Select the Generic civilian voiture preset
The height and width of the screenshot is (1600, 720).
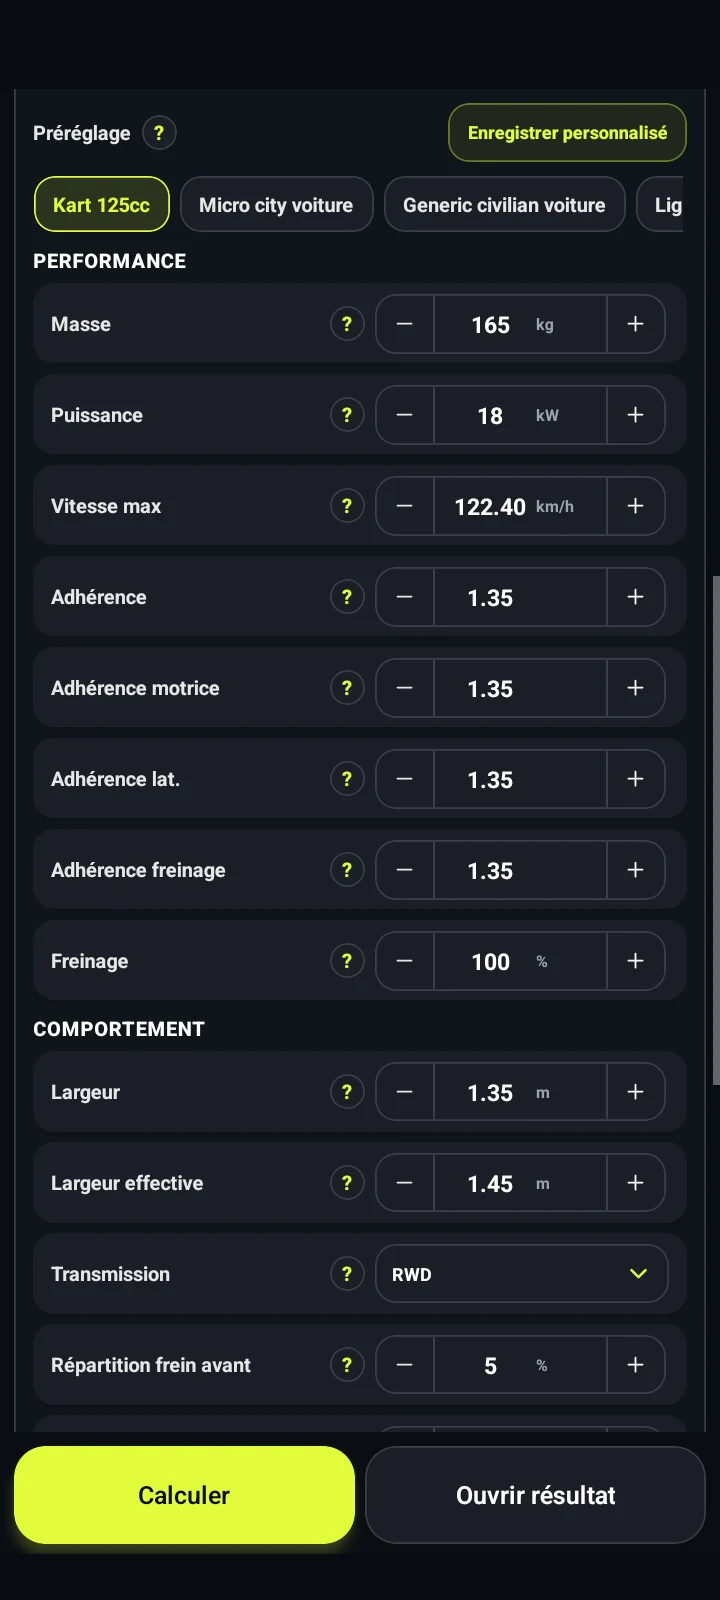pyautogui.click(x=504, y=205)
